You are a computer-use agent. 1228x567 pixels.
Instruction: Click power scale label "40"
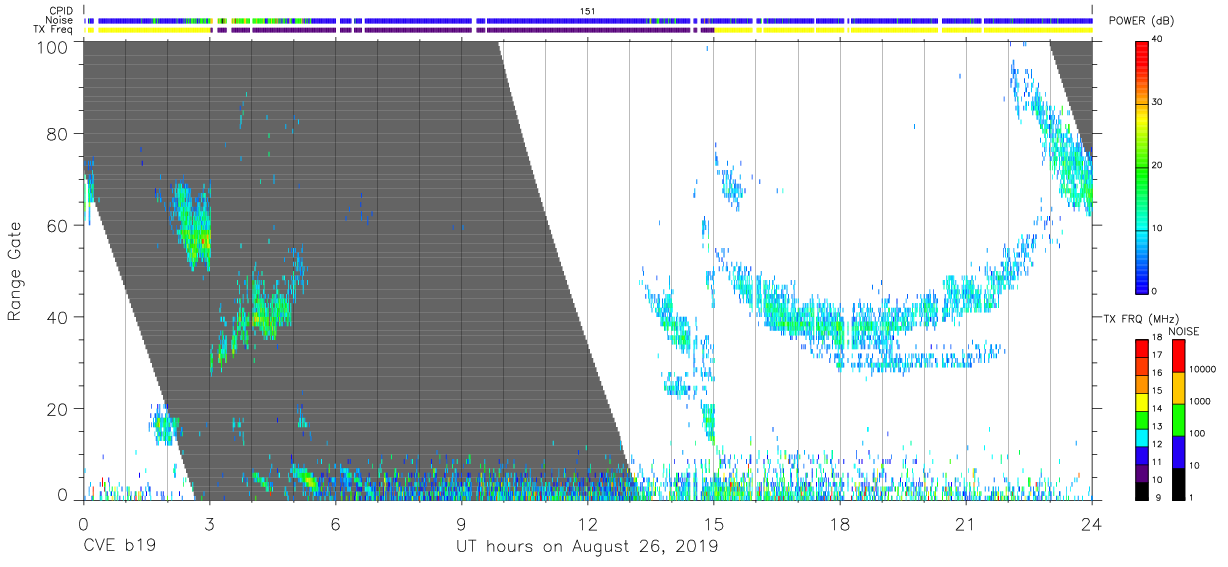[1159, 38]
